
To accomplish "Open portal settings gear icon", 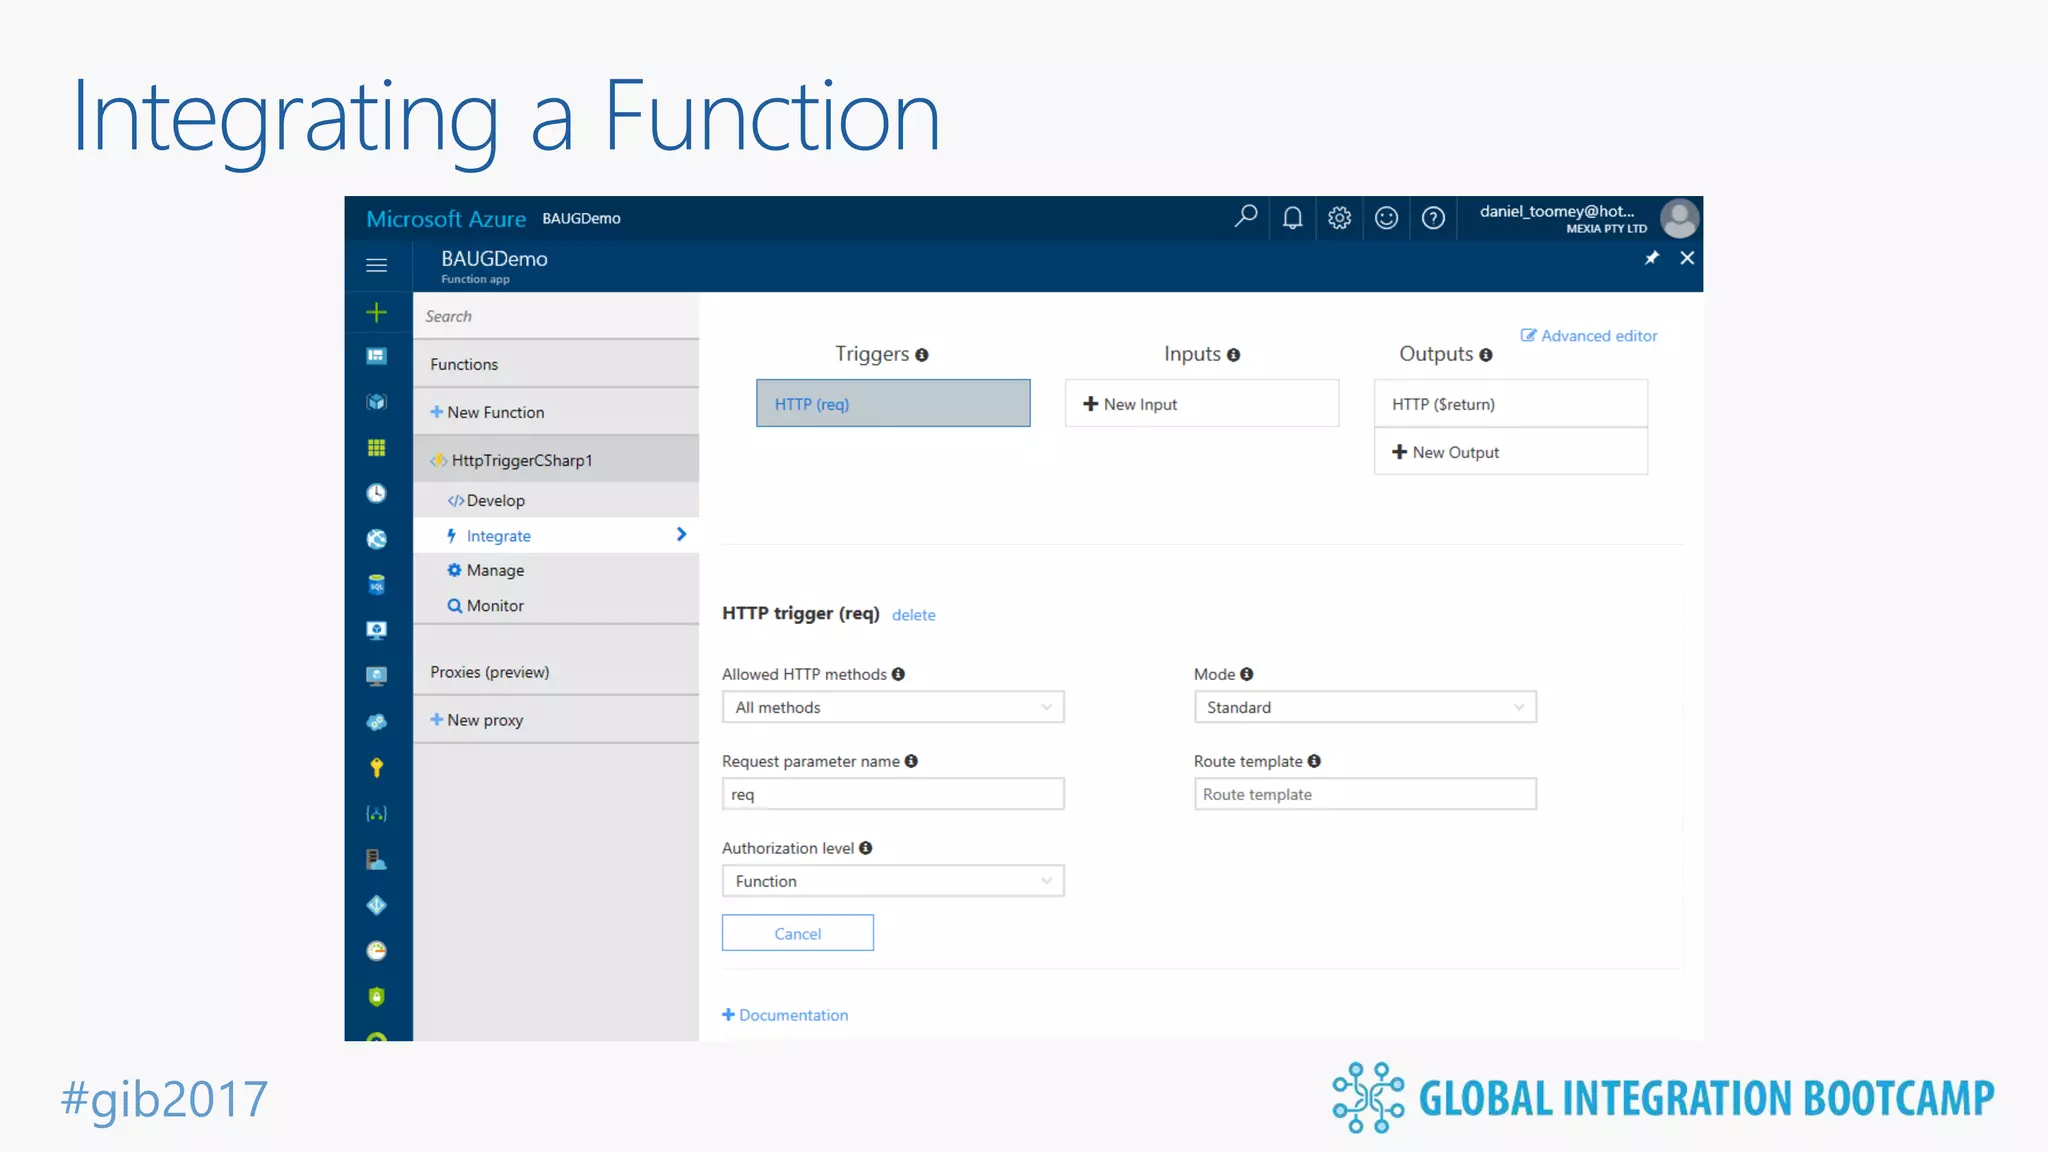I will (1339, 217).
